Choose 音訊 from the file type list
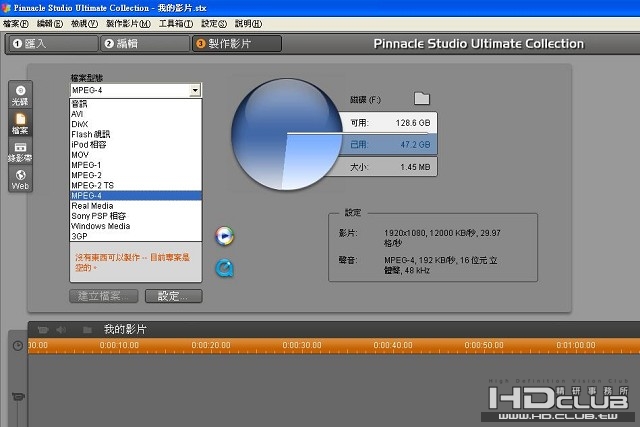The height and width of the screenshot is (427, 640). point(136,104)
